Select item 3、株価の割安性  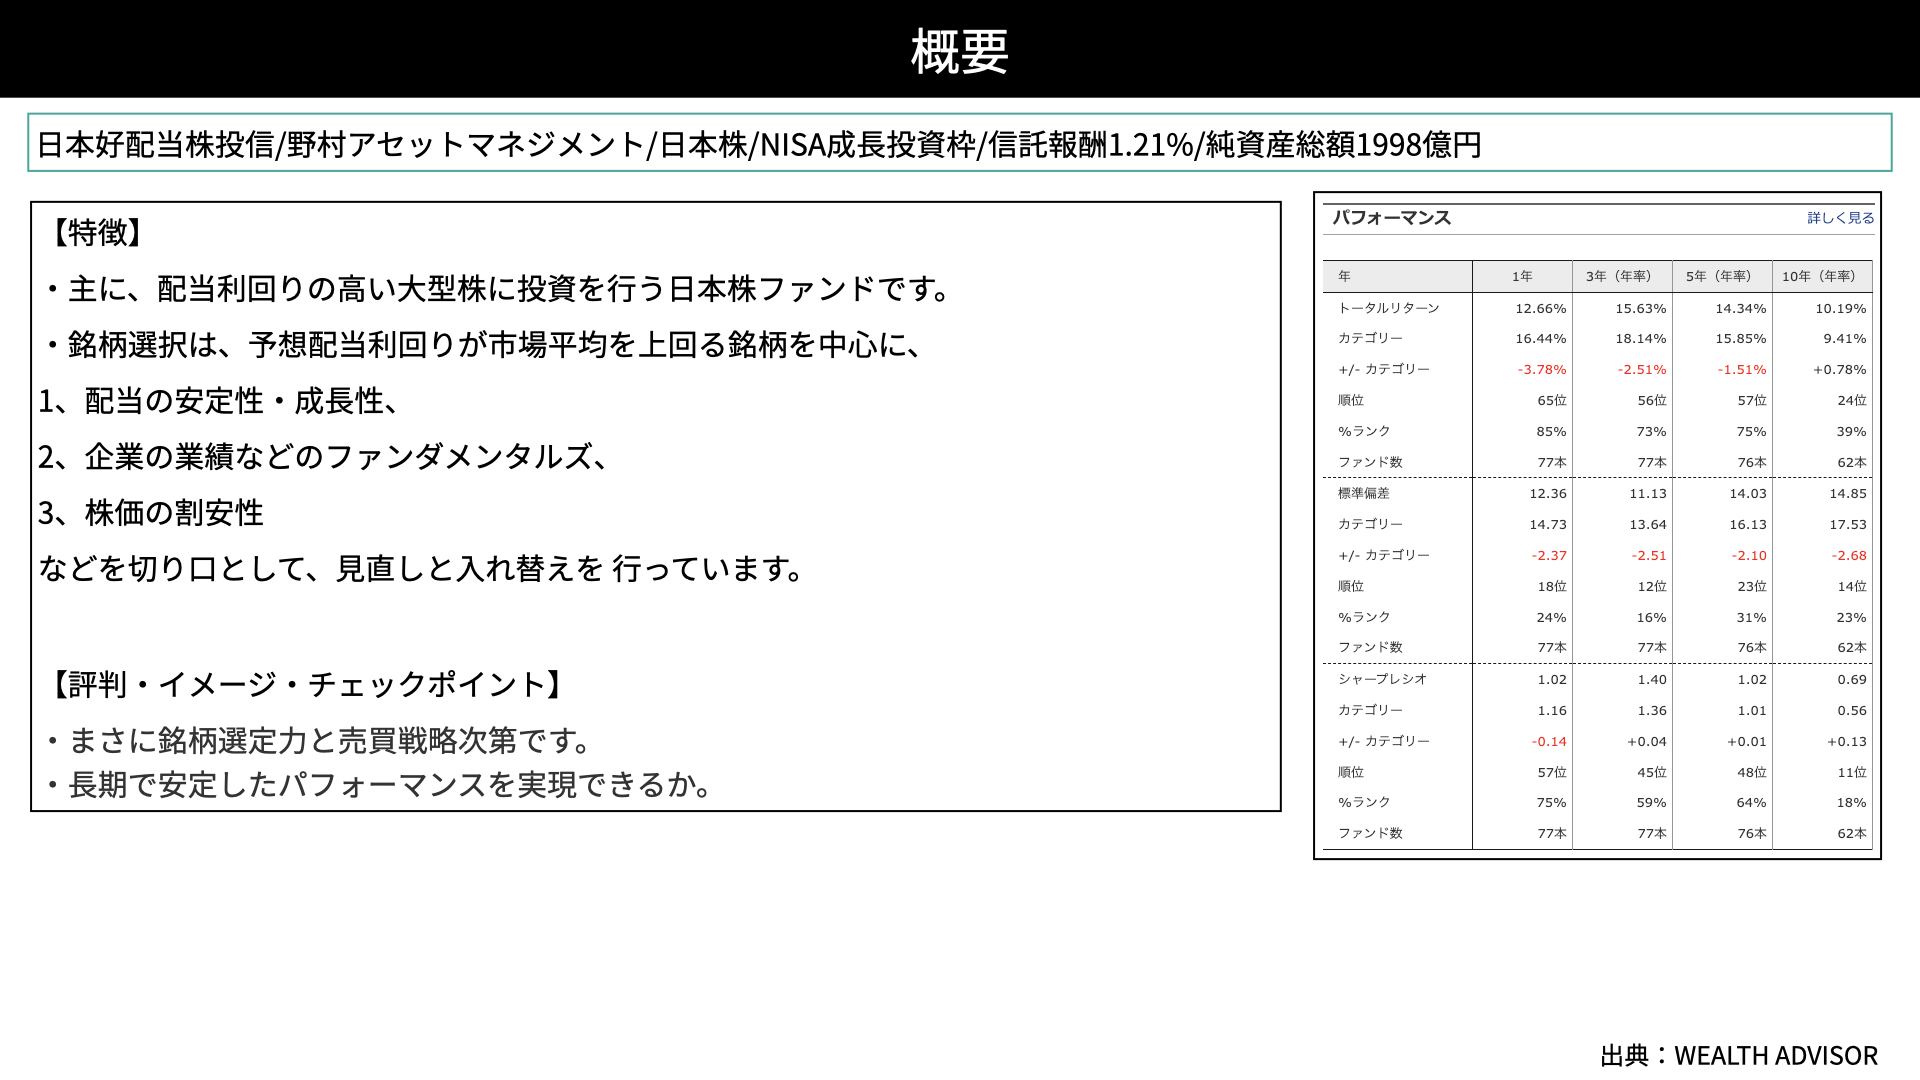point(151,513)
